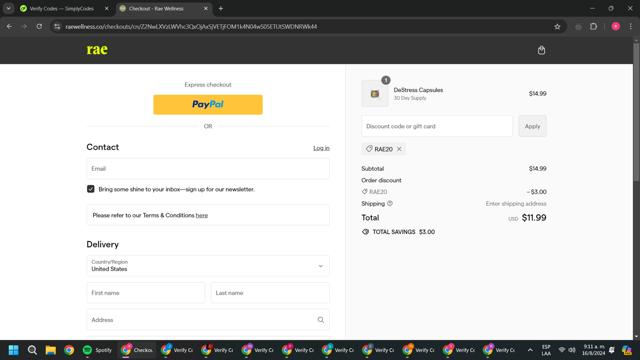Open the taskbar clock and date
640x360 pixels.
tap(593, 350)
